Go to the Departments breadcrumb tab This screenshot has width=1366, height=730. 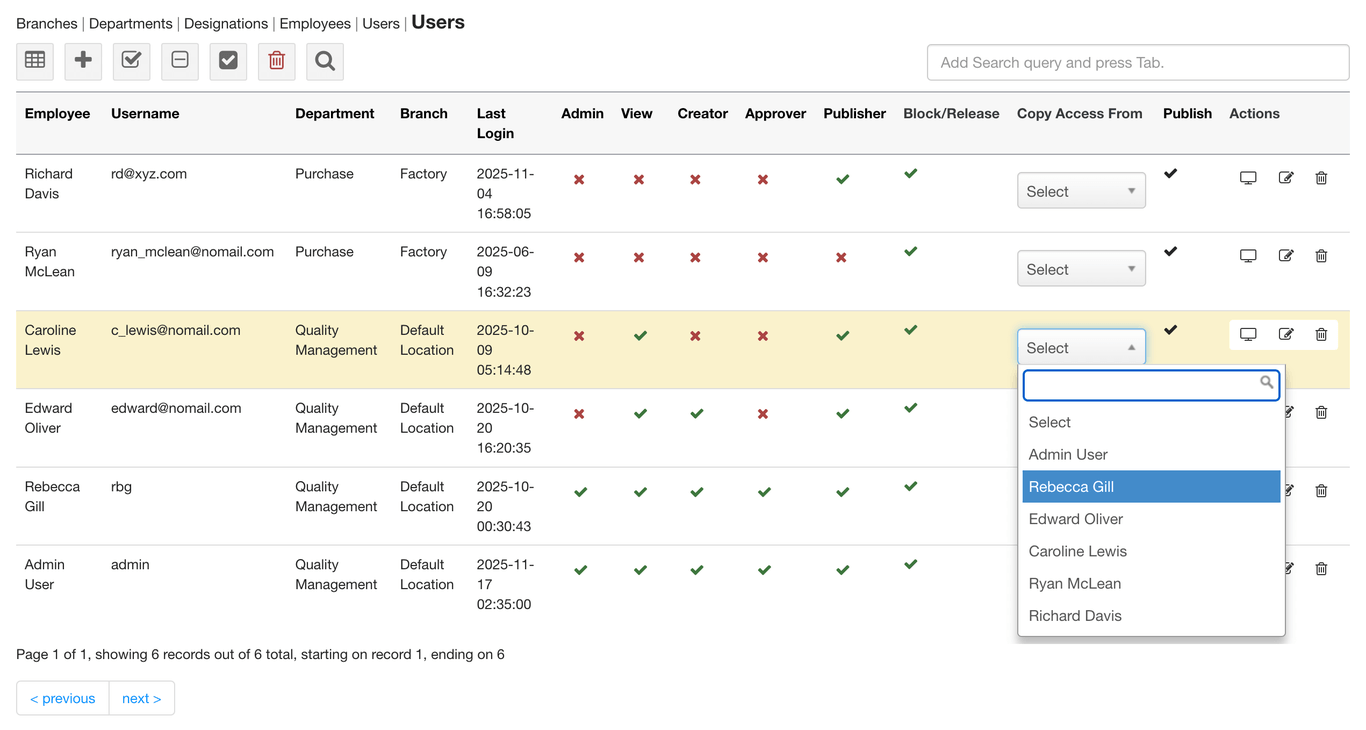[x=131, y=24]
